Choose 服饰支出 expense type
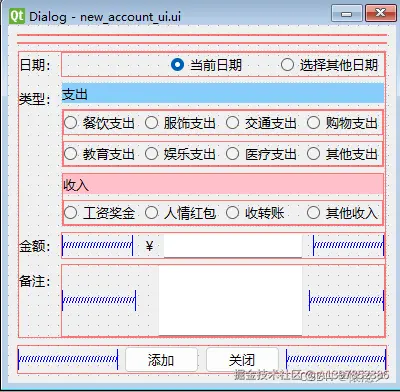The image size is (400, 392). [x=180, y=123]
